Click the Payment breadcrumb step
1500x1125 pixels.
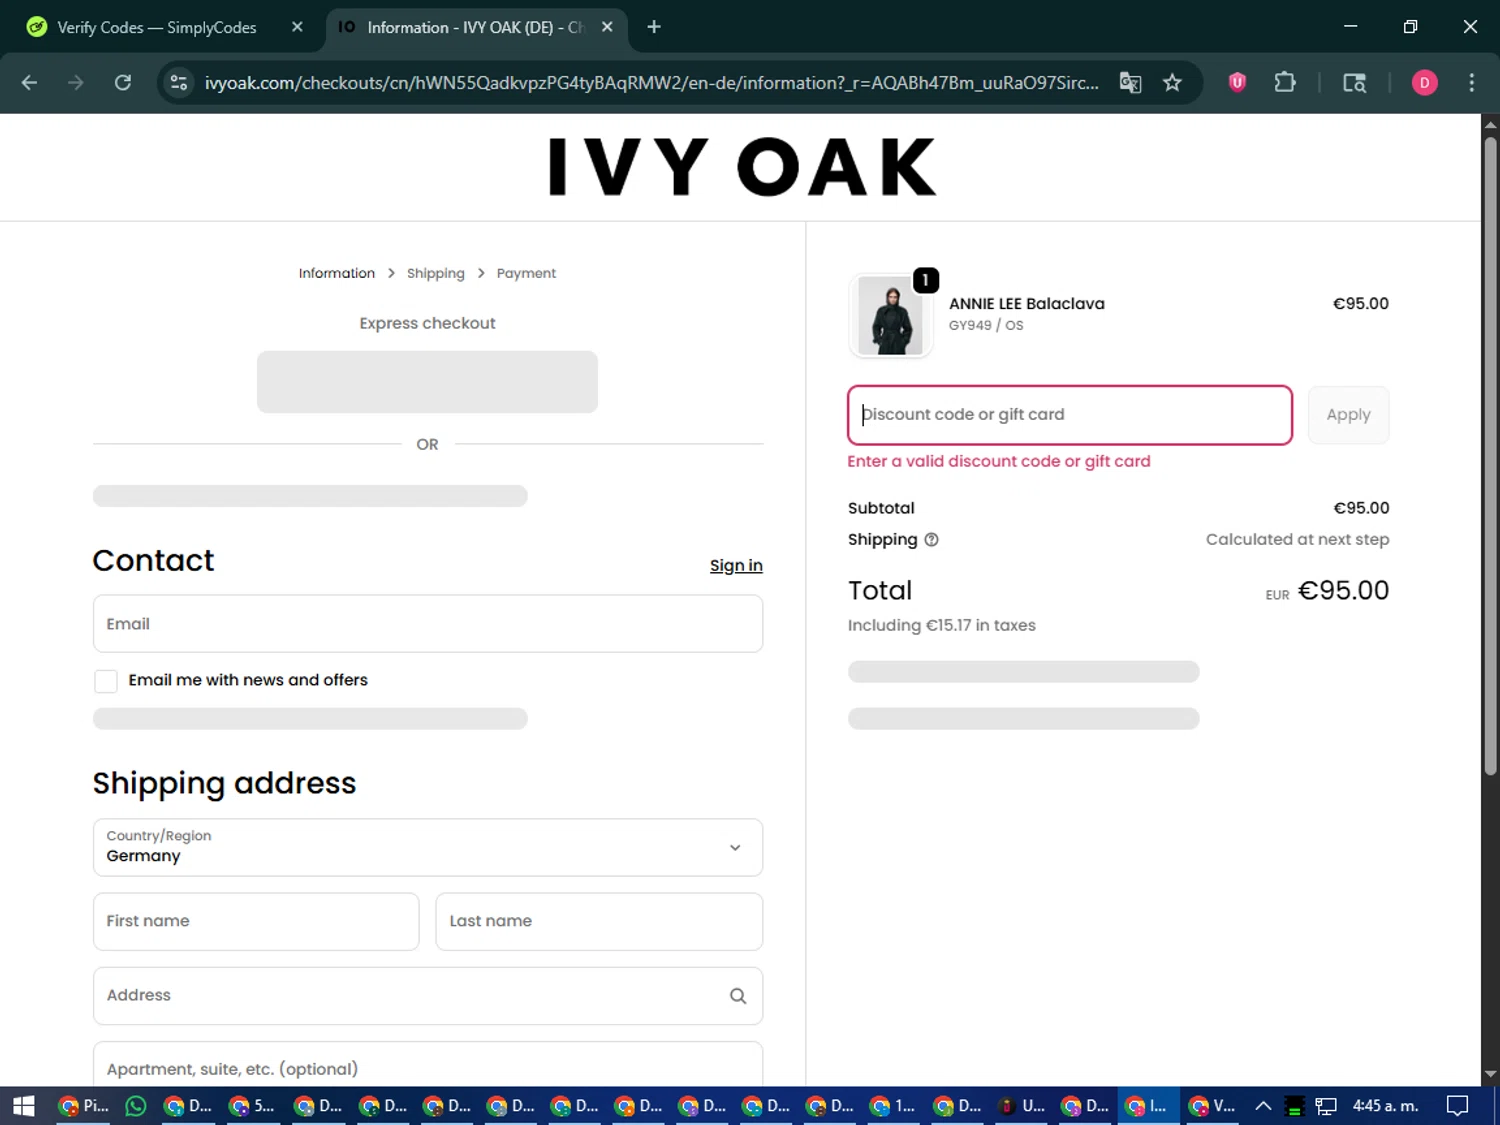(526, 273)
